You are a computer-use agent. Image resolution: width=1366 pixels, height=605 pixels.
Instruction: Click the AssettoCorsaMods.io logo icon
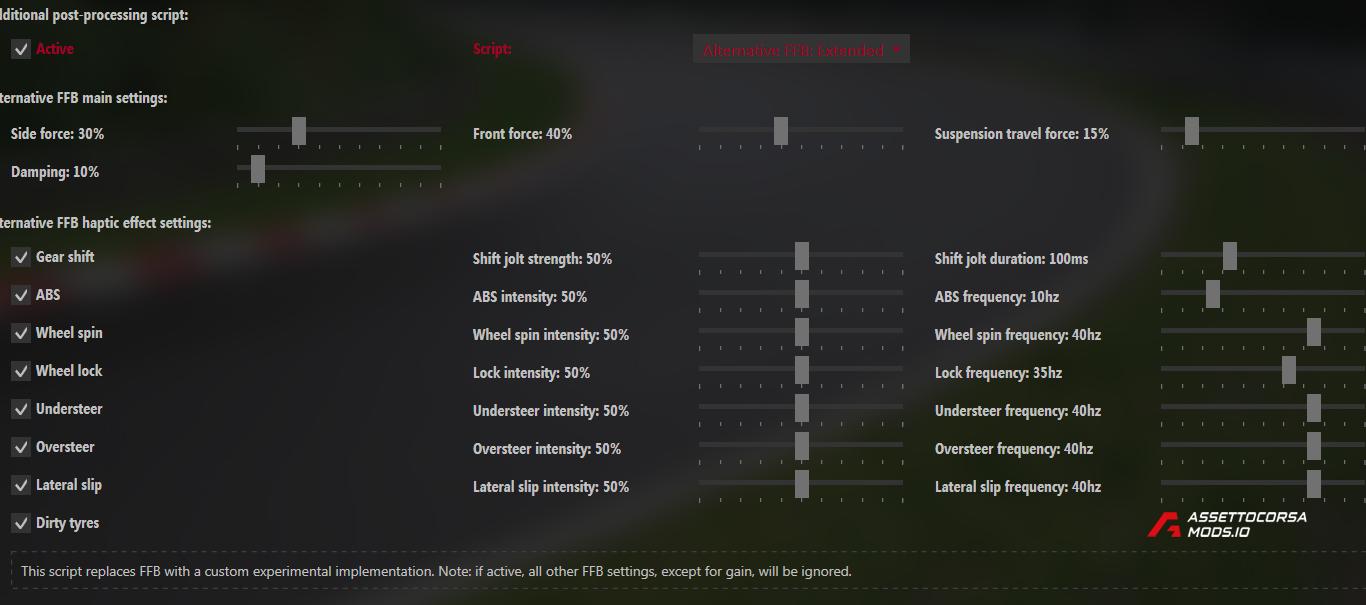tap(1164, 525)
